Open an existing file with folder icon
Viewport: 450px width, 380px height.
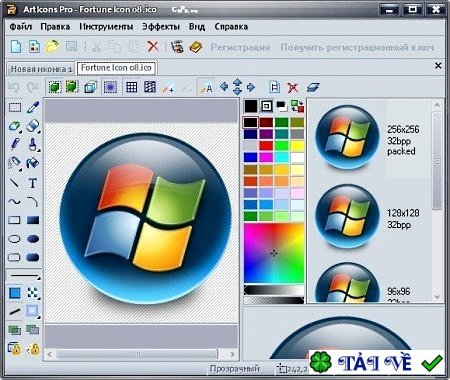click(x=53, y=47)
